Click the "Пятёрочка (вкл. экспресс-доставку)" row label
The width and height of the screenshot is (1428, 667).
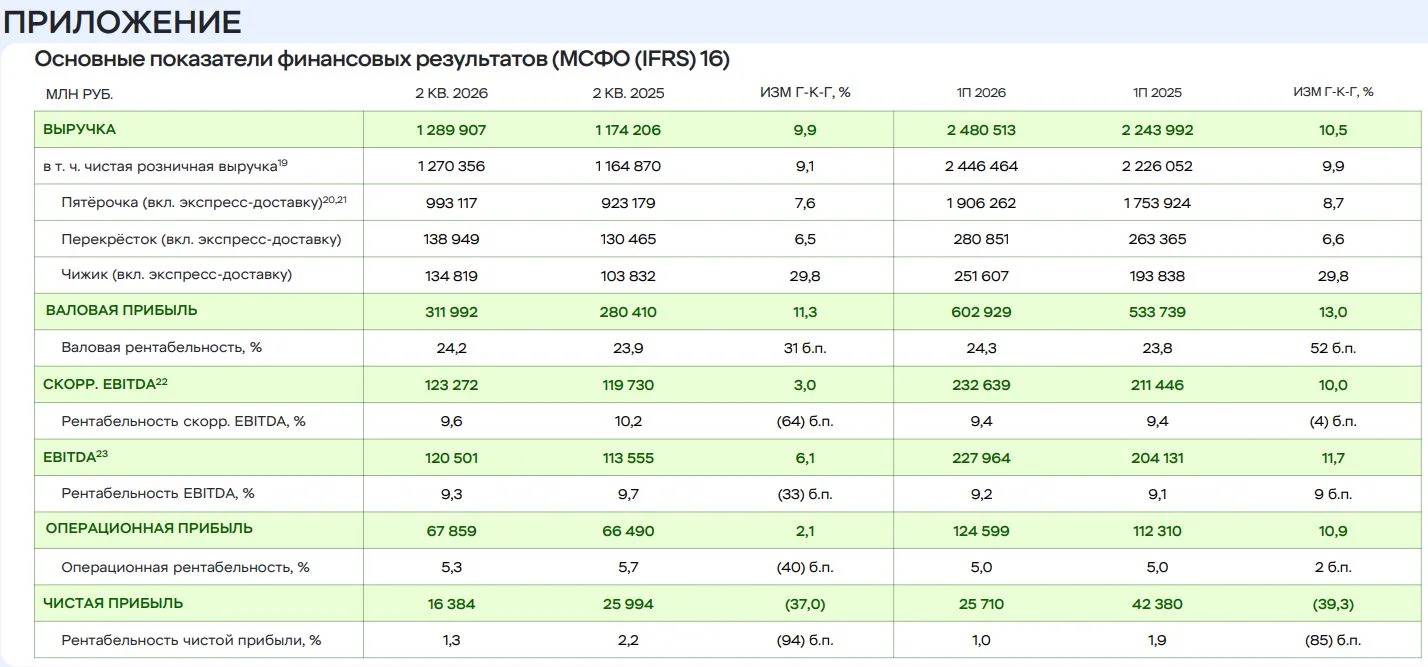click(204, 203)
